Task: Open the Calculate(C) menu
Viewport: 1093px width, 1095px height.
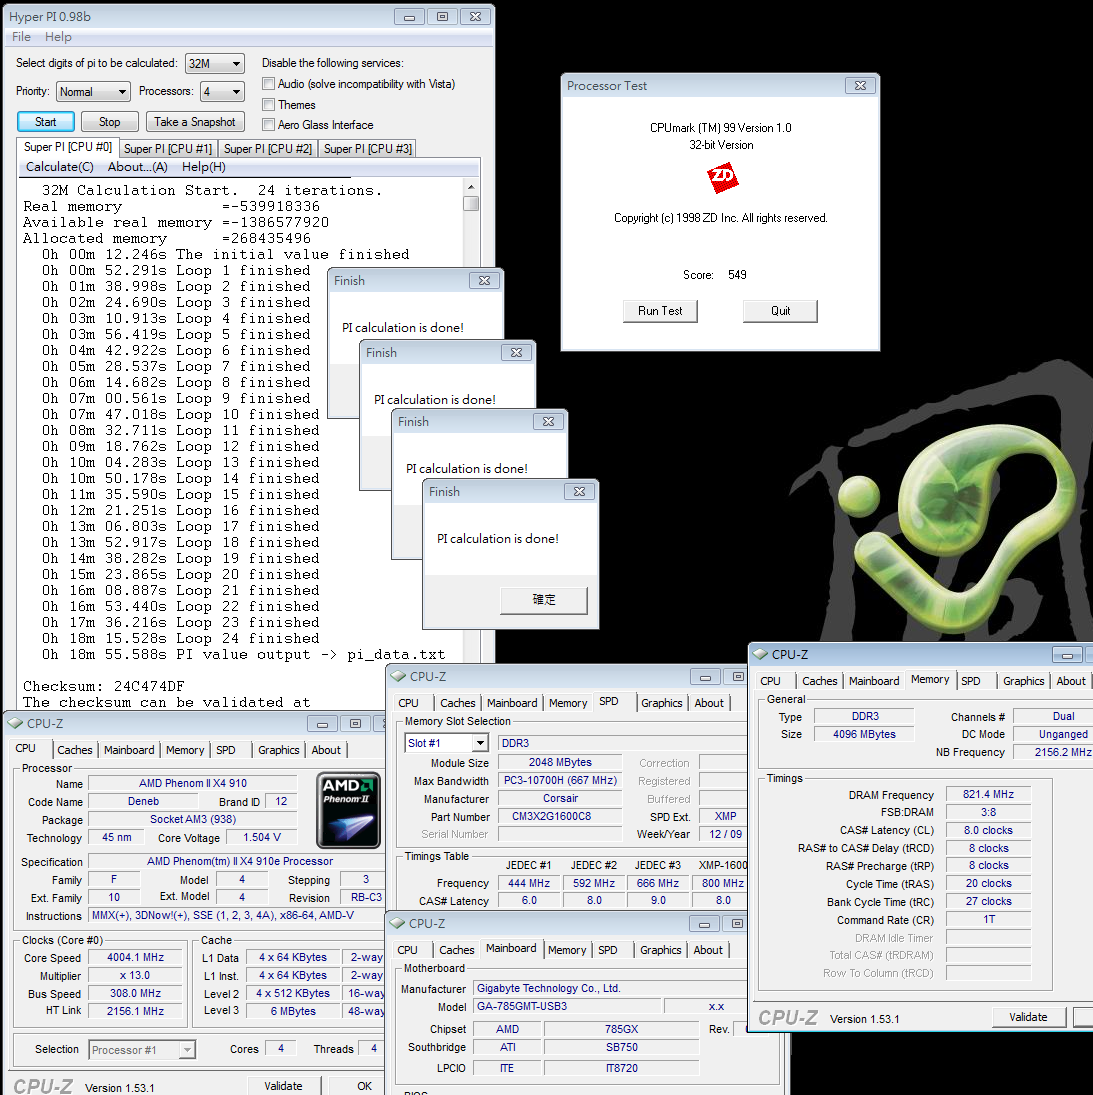Action: pyautogui.click(x=59, y=167)
